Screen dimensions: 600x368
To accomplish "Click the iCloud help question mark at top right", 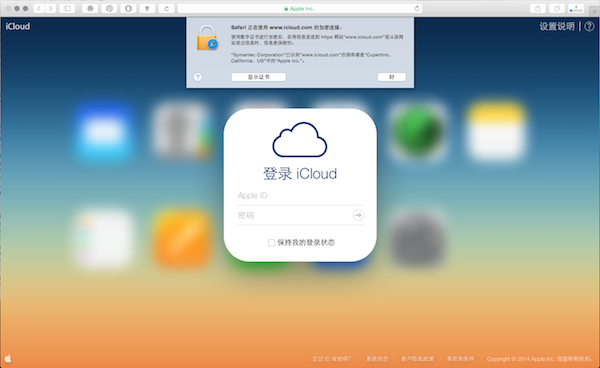I will tap(589, 26).
